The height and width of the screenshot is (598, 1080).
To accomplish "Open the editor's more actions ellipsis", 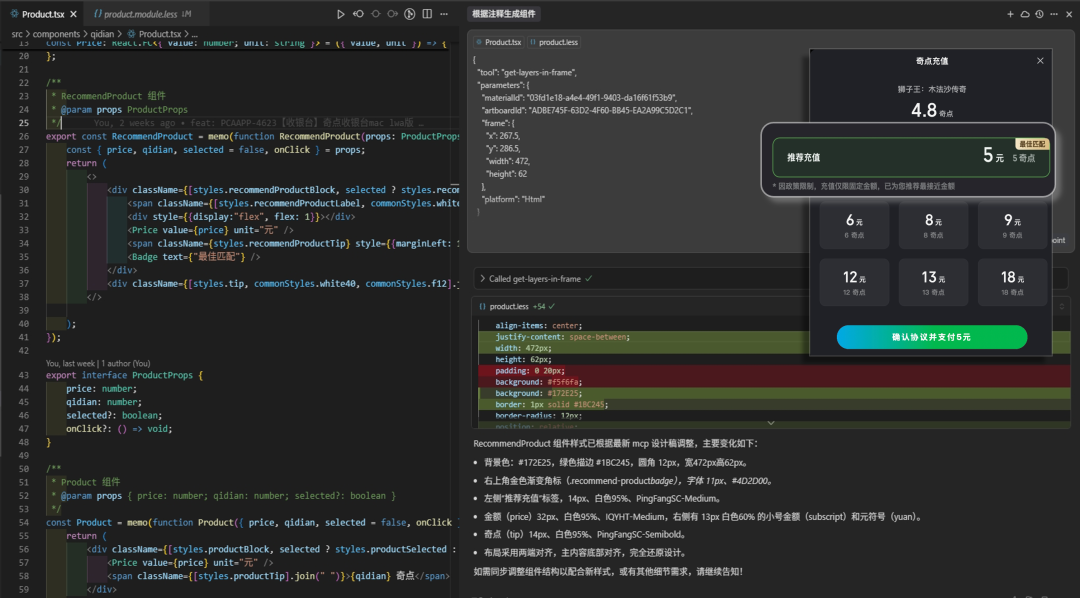I will coord(444,14).
